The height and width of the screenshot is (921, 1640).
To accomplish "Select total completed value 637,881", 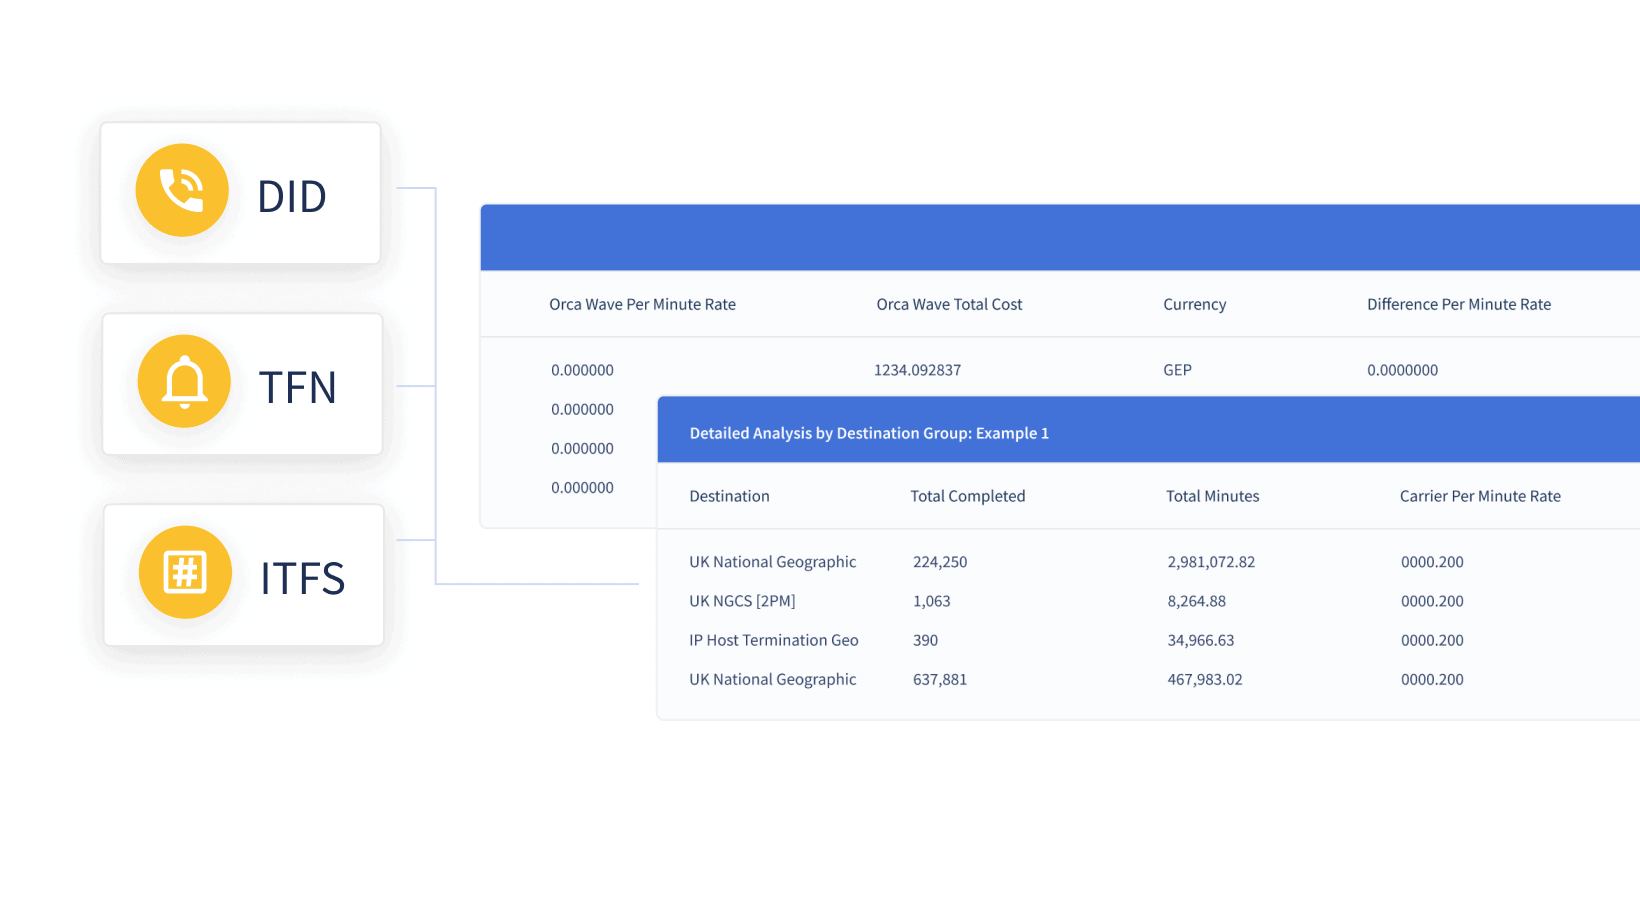I will pyautogui.click(x=940, y=679).
